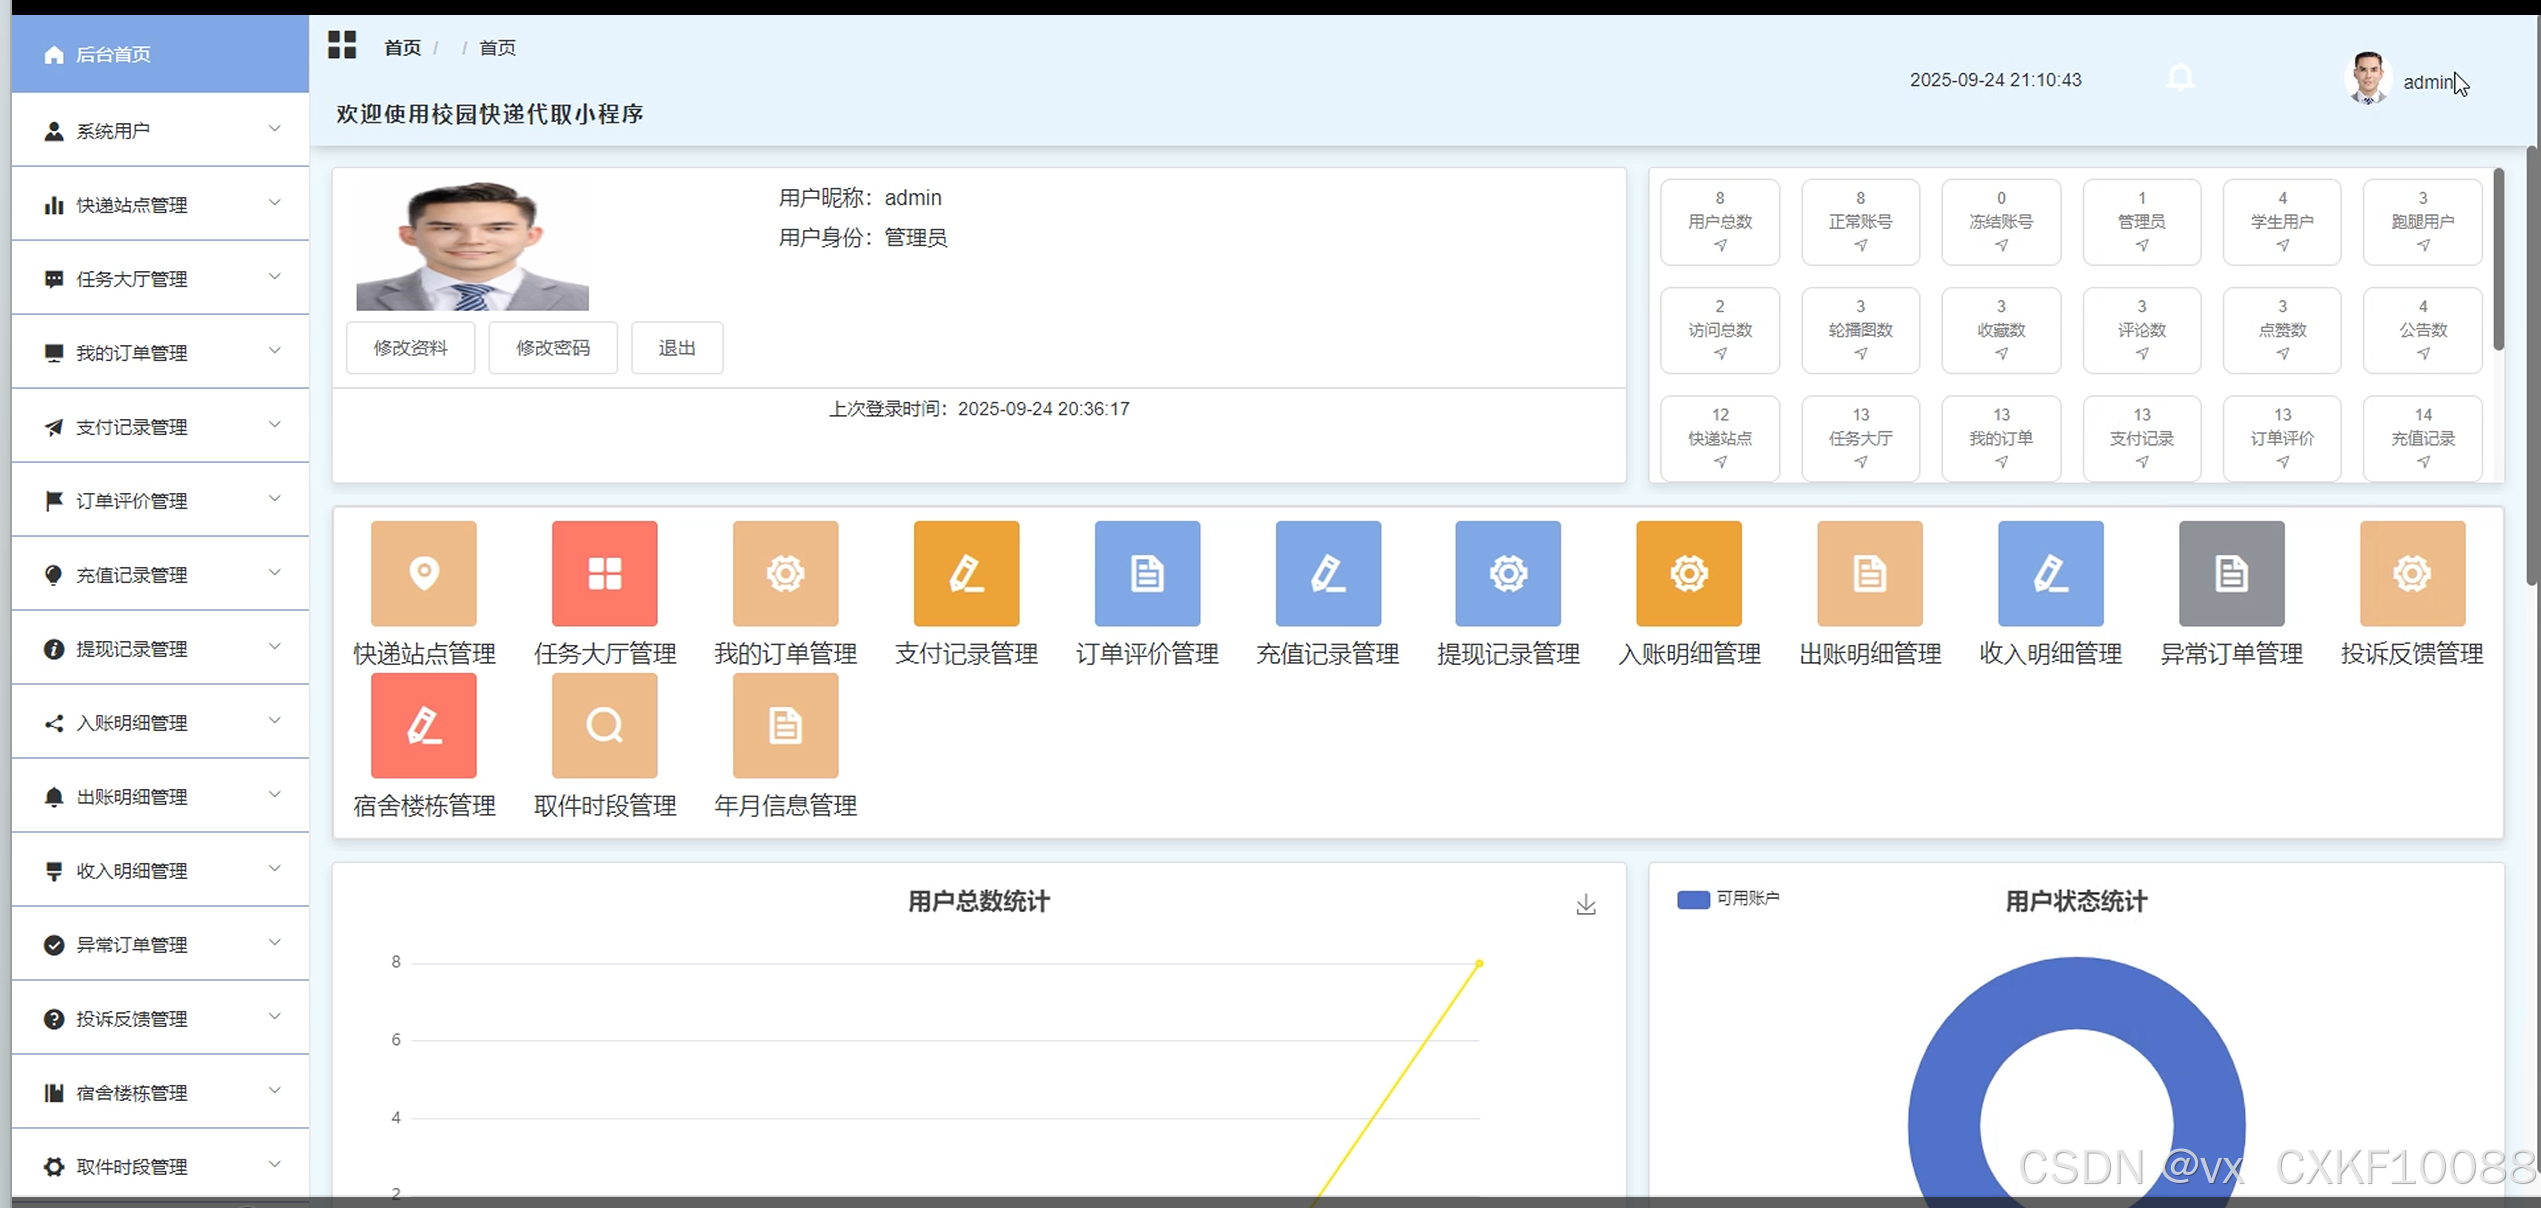Expand the 充值记录管理 sidebar chevron
2541x1208 pixels.
pos(275,573)
